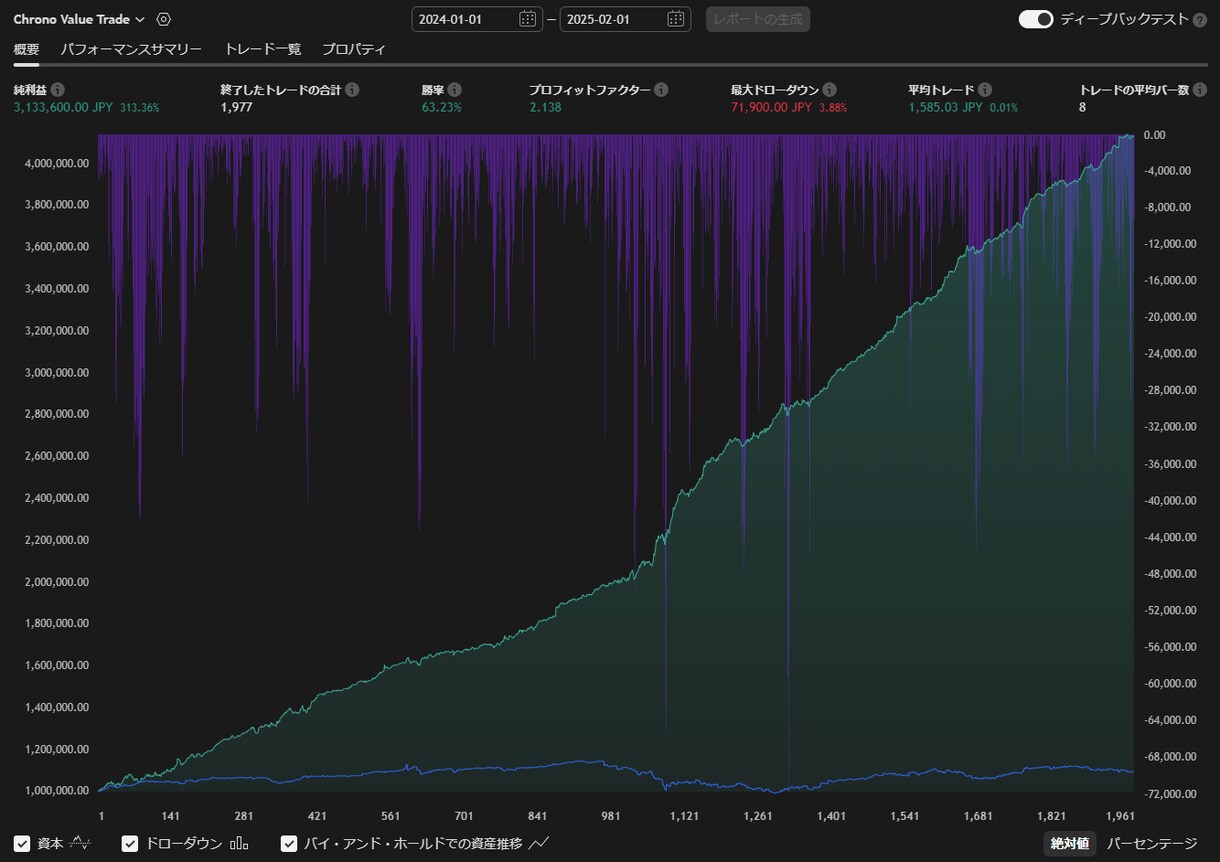The width and height of the screenshot is (1220, 862).
Task: Click the -72,000.00 right axis label
Action: [1169, 793]
